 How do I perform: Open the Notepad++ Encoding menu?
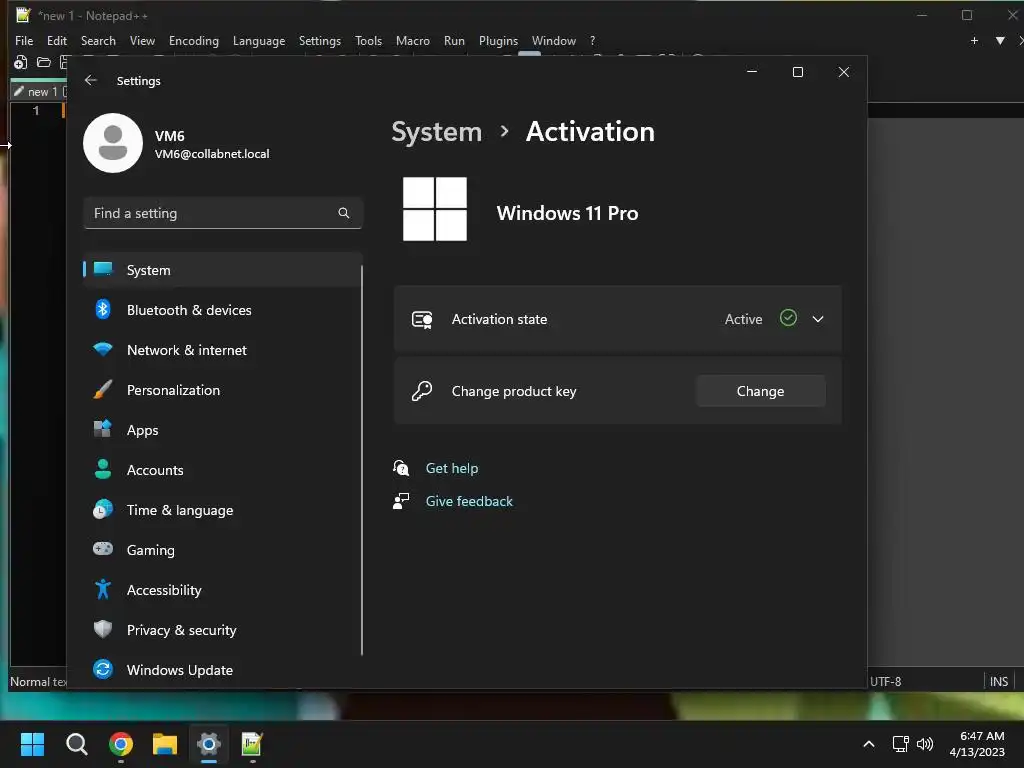click(194, 40)
